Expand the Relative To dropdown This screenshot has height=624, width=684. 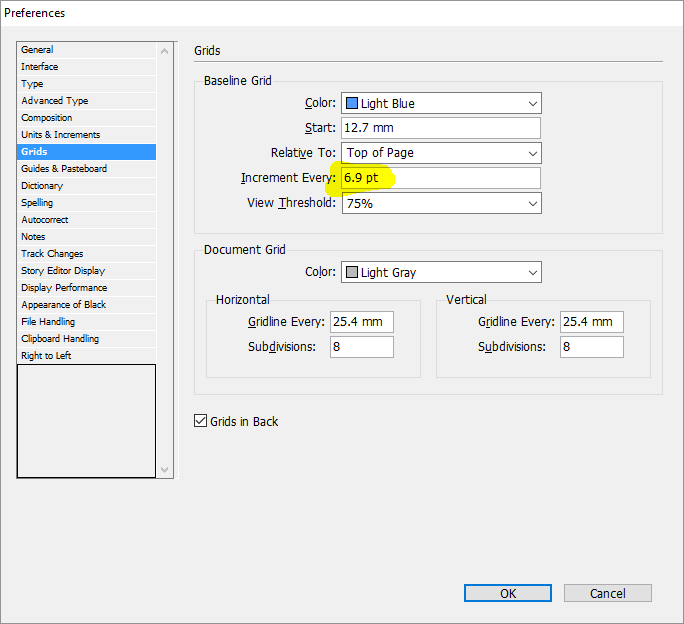(441, 153)
